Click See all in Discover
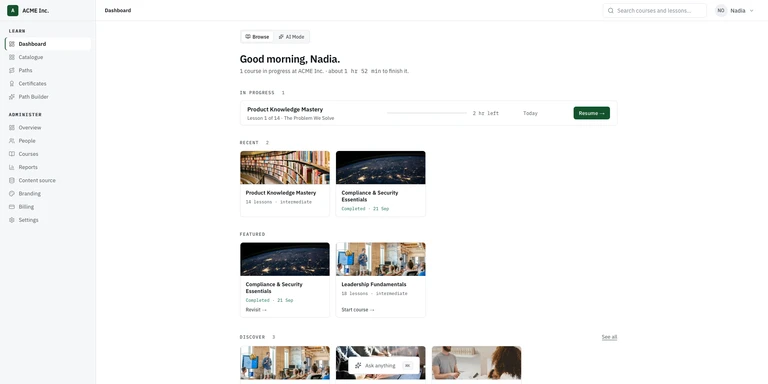Screen dimensions: 768x384 (x=609, y=337)
